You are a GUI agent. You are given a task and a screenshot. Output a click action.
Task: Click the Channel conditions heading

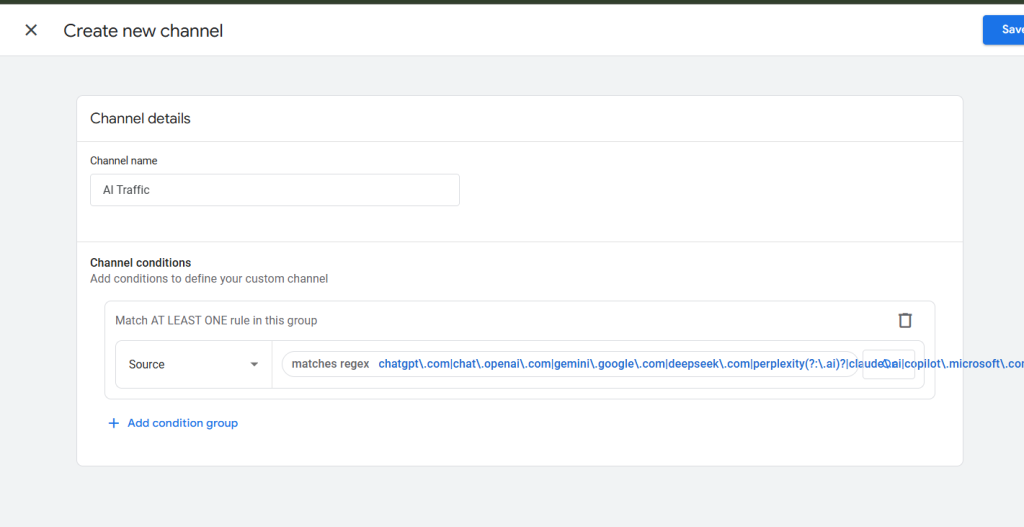coord(140,263)
